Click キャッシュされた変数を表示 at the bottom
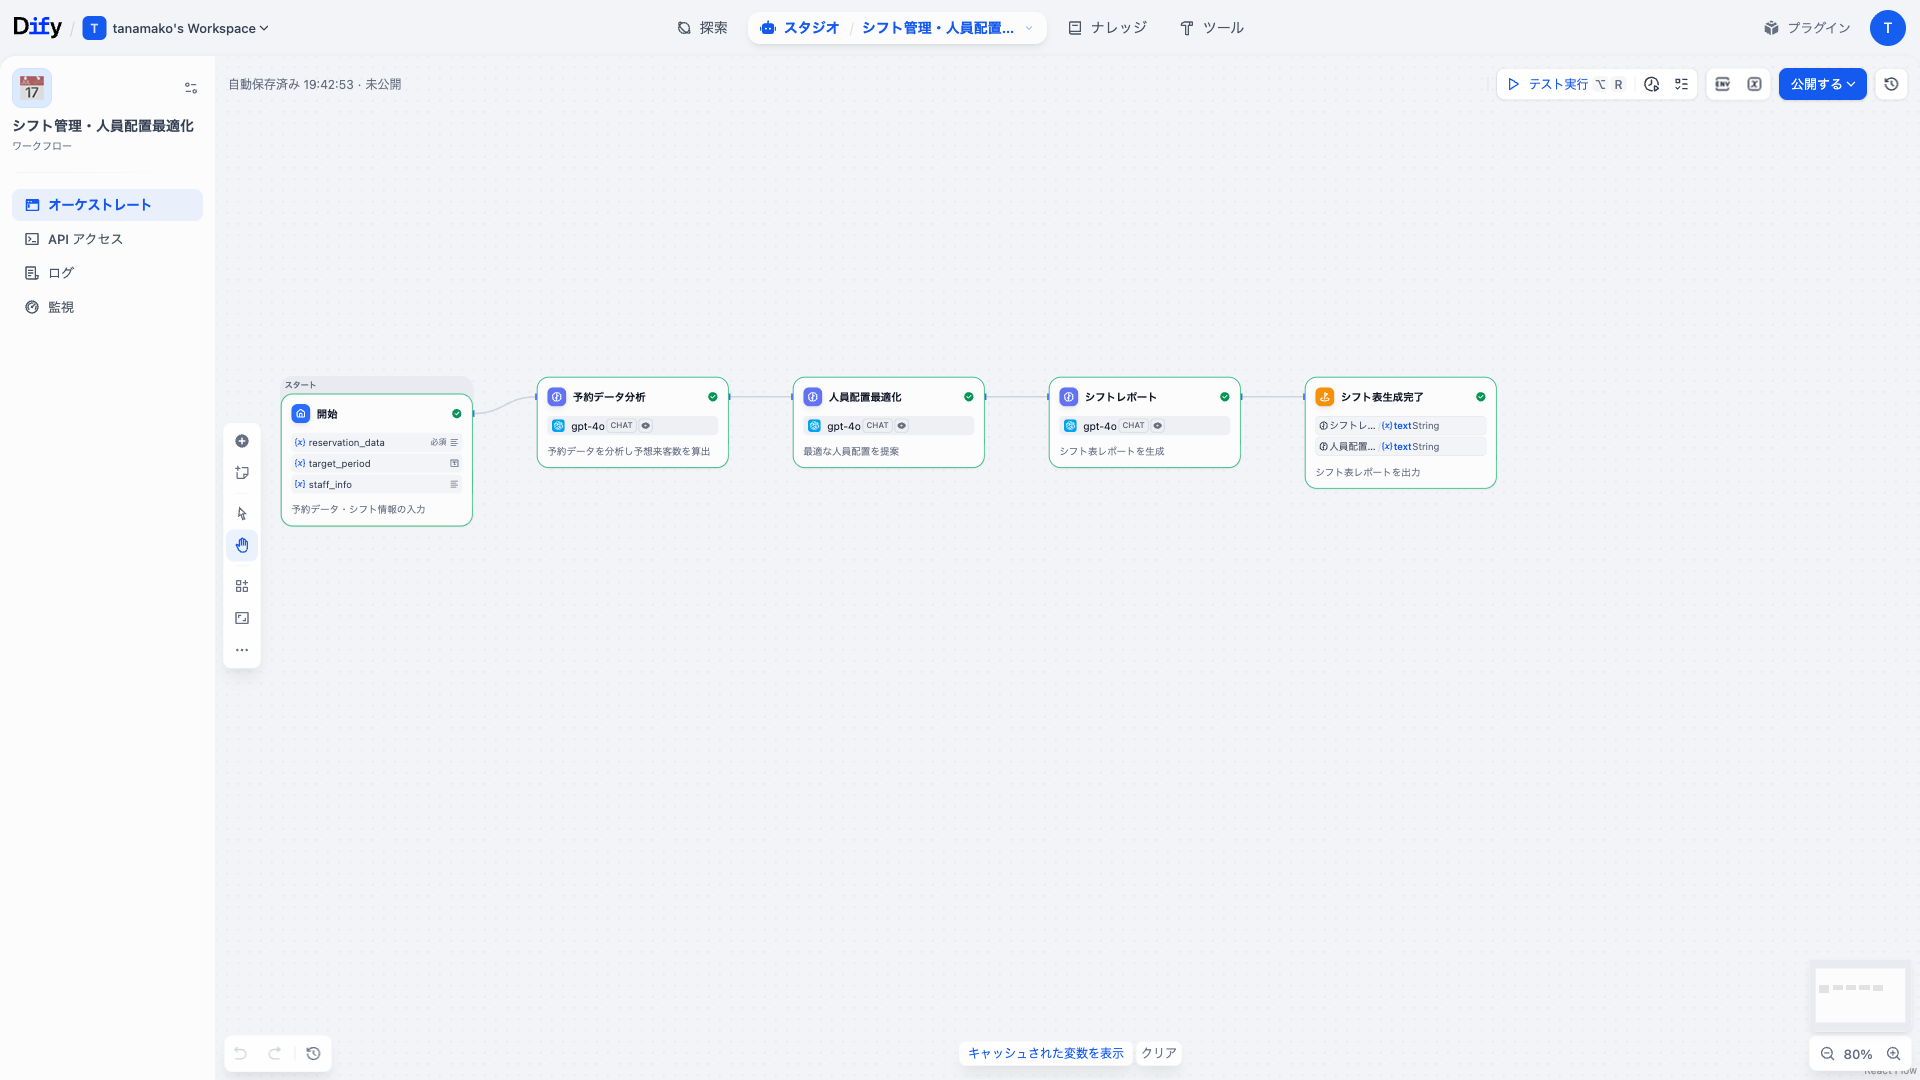 [x=1045, y=1053]
